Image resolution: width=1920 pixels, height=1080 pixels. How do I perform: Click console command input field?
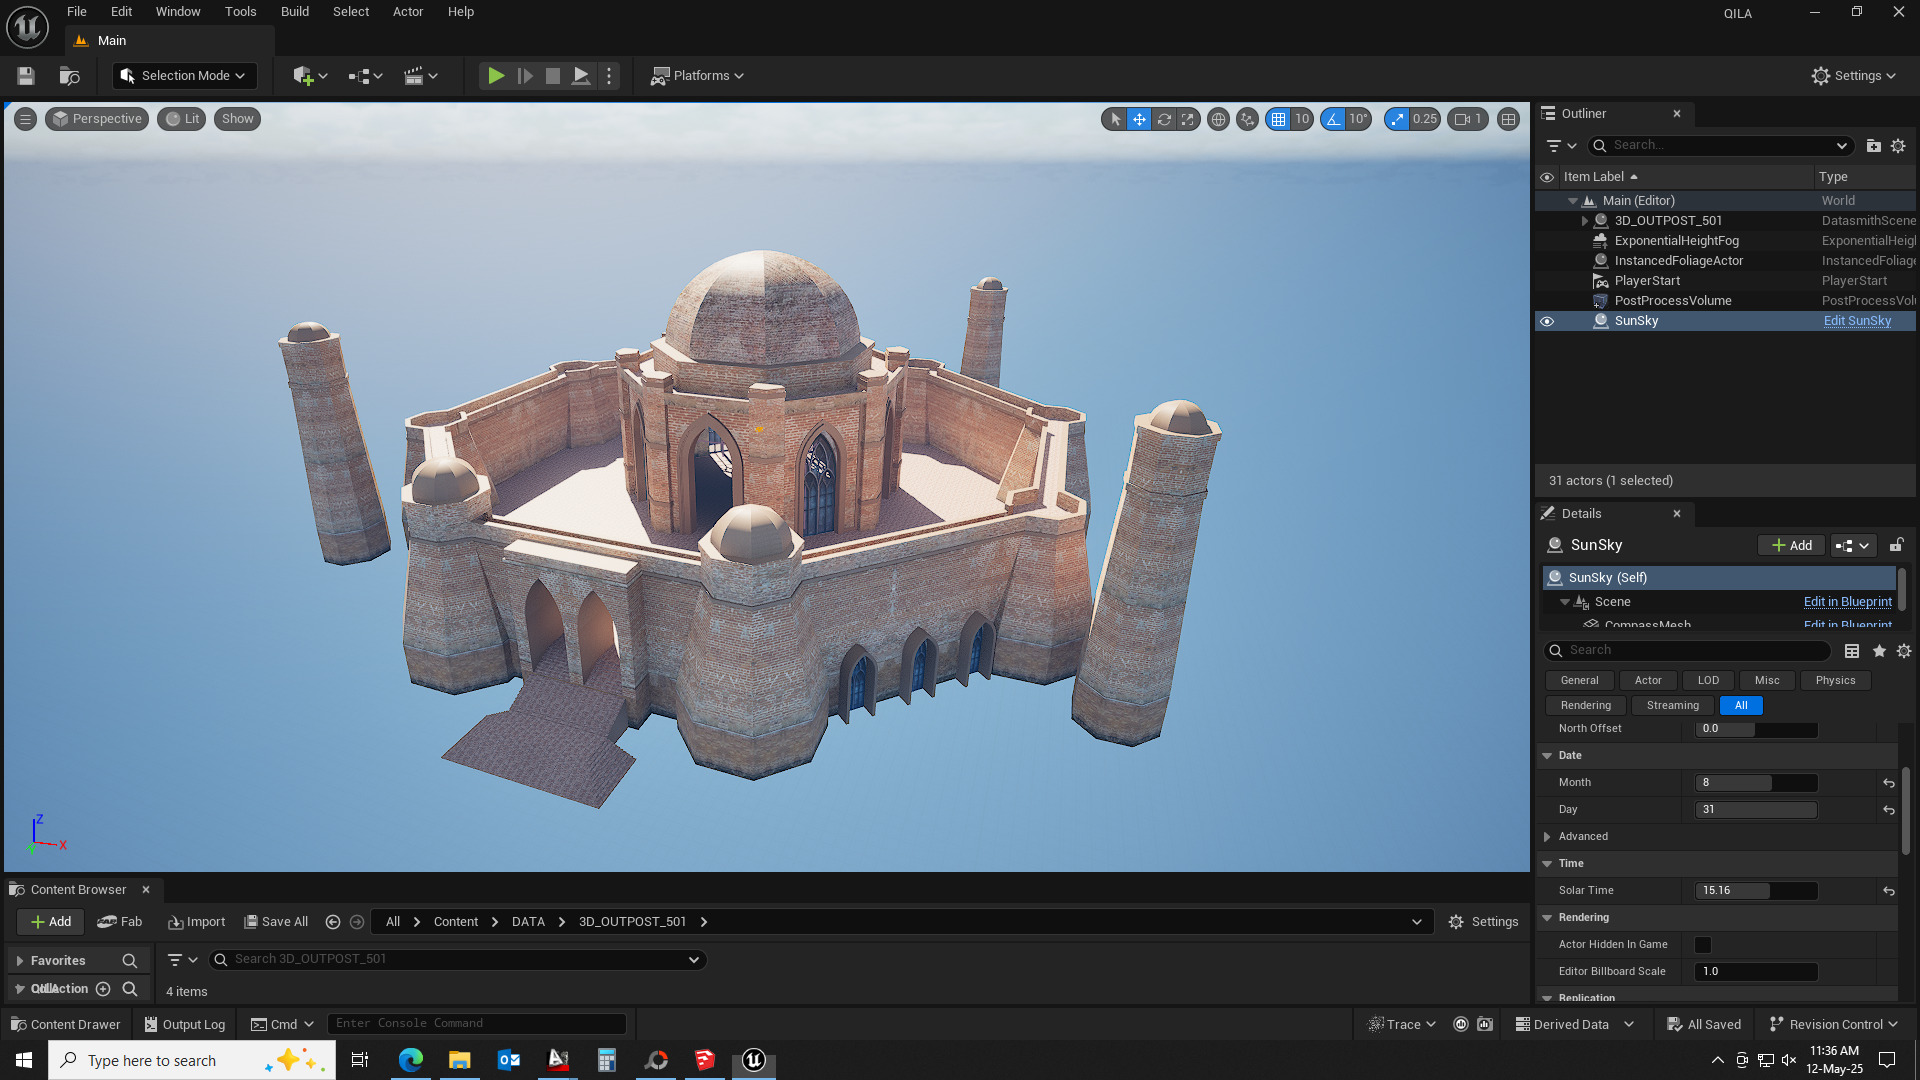pos(477,1024)
